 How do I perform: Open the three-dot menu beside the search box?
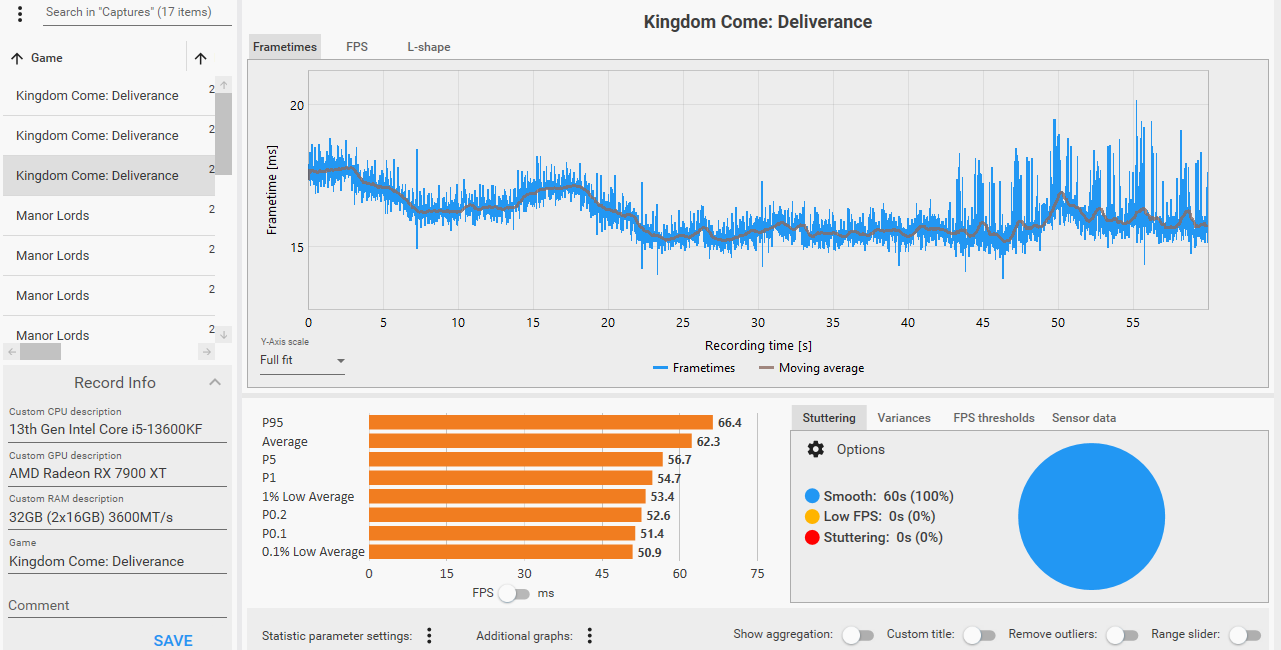click(20, 14)
